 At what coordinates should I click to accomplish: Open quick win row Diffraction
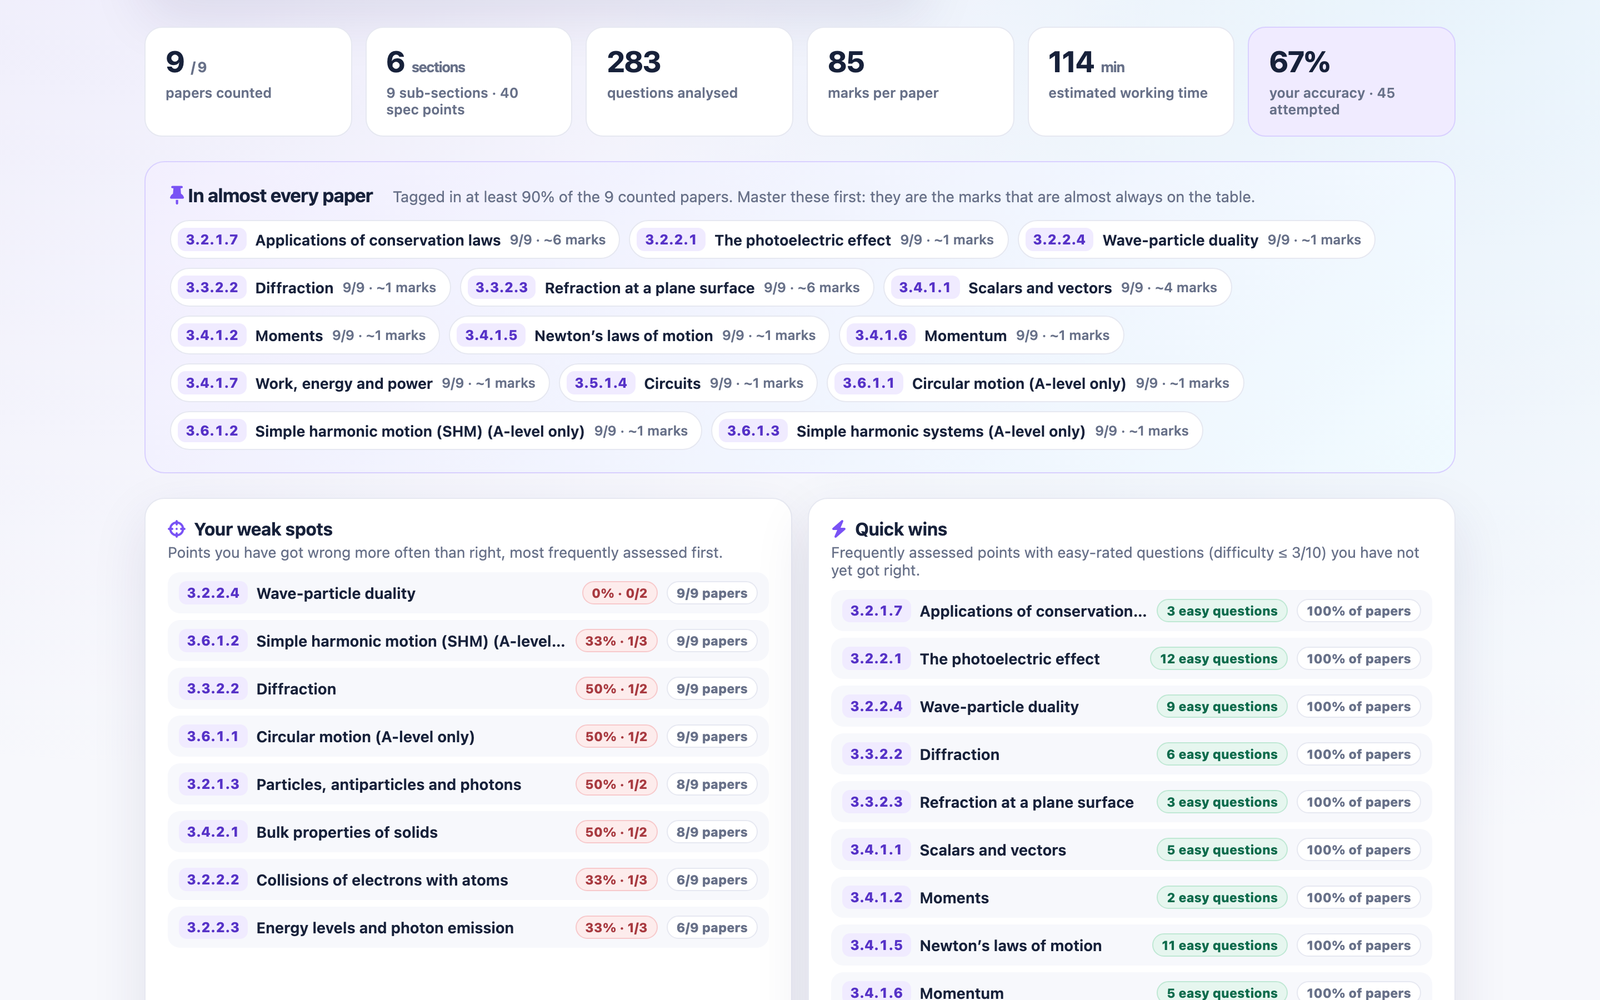click(x=1131, y=755)
